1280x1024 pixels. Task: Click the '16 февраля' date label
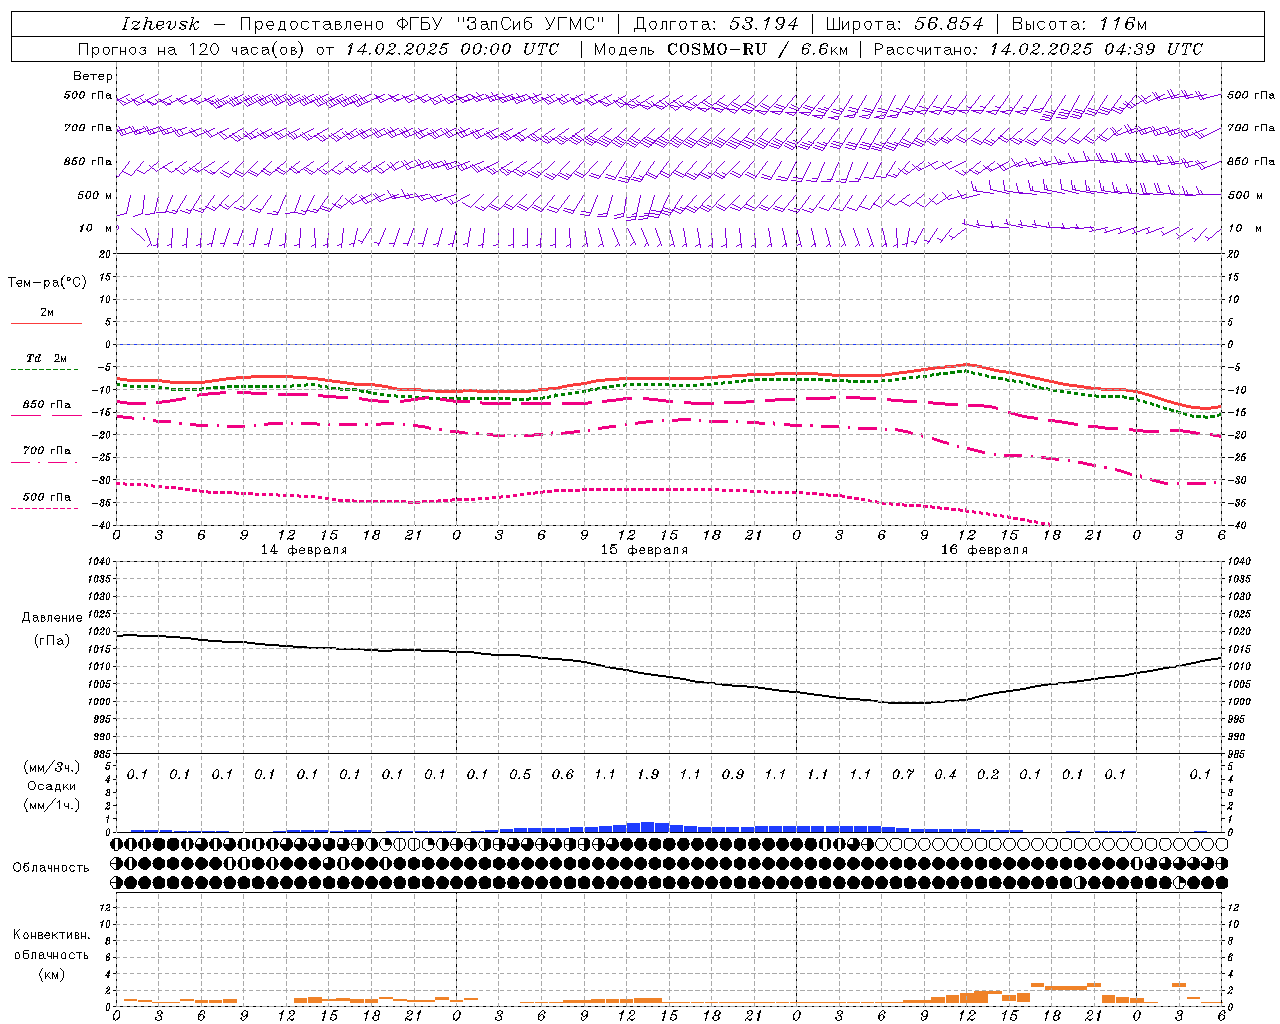(984, 550)
